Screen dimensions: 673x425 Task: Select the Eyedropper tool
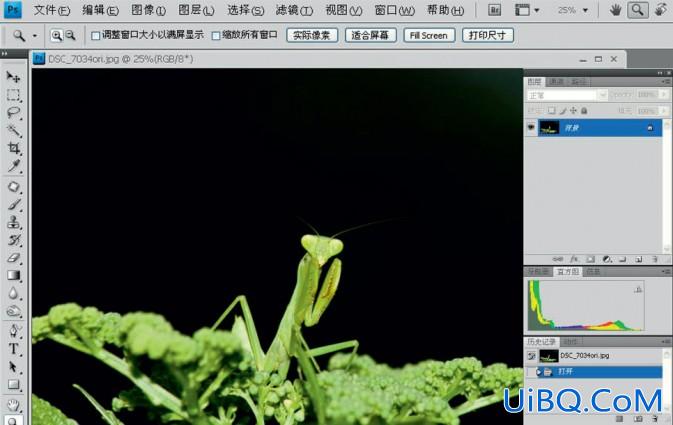(13, 166)
